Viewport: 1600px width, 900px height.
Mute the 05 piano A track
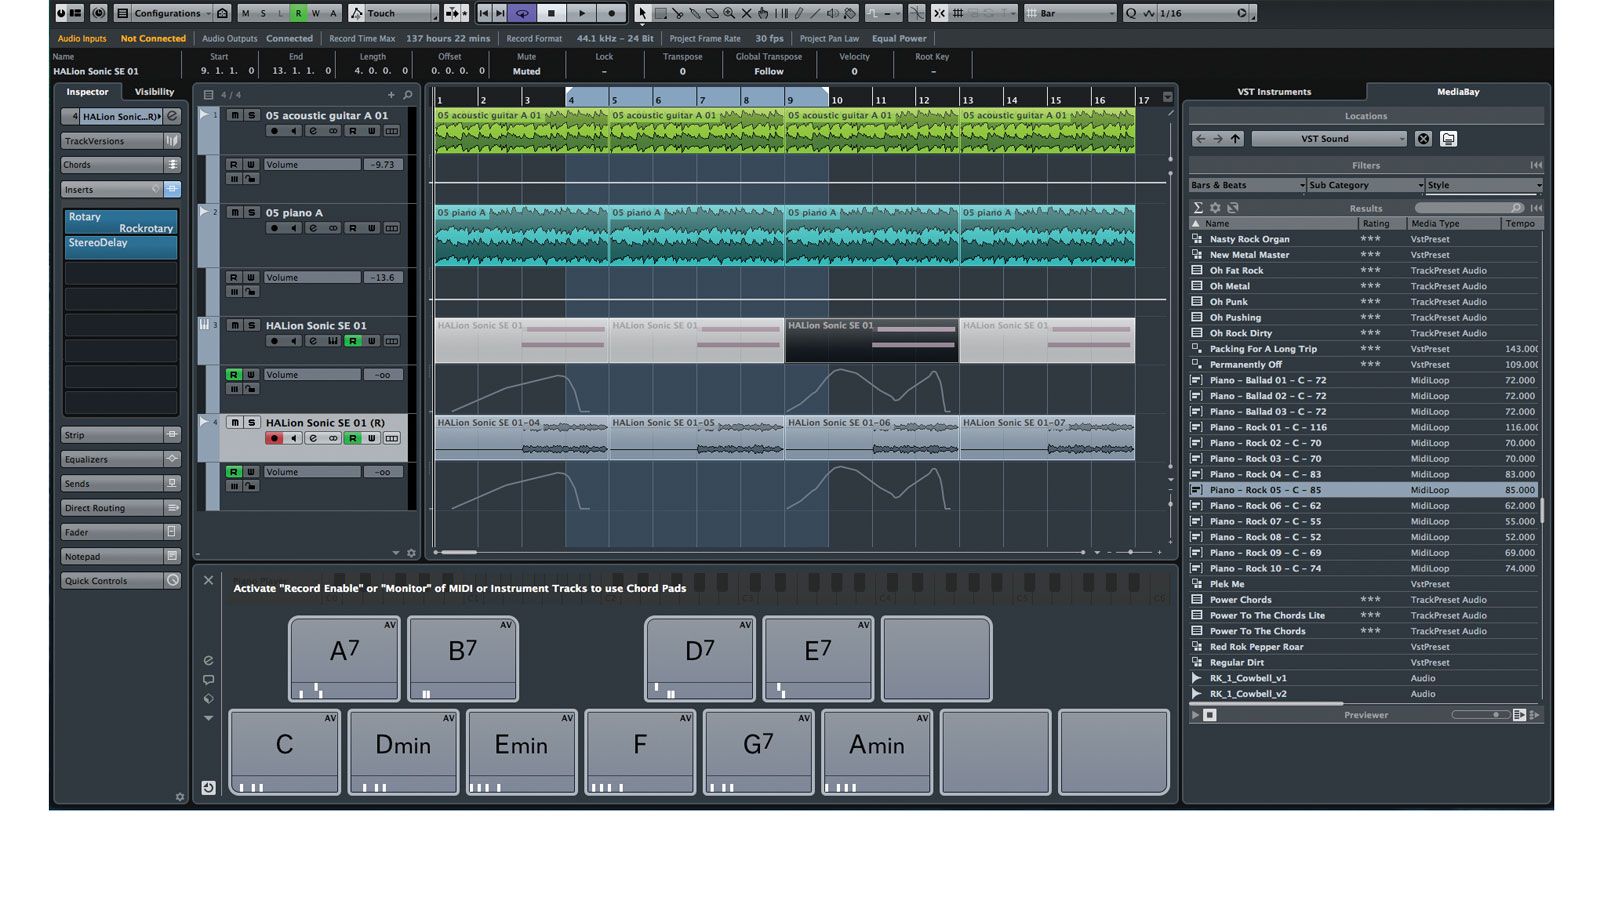pyautogui.click(x=234, y=213)
